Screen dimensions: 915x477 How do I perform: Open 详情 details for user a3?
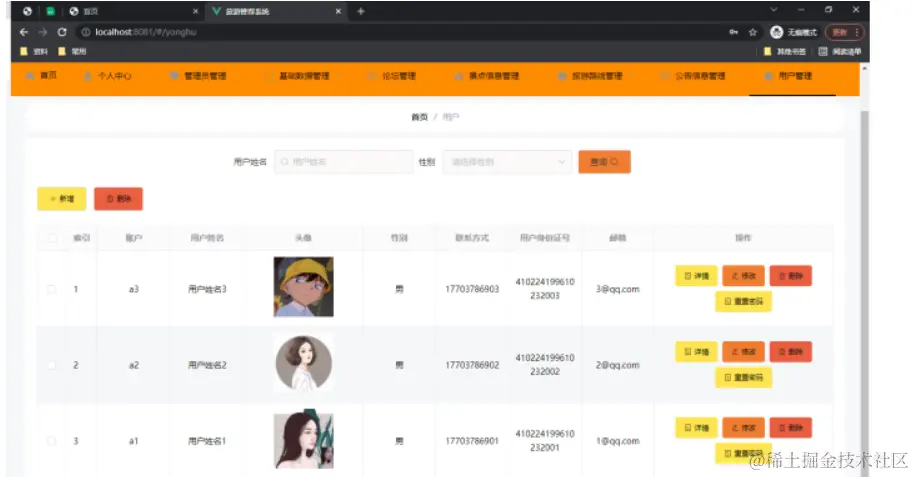pos(696,276)
